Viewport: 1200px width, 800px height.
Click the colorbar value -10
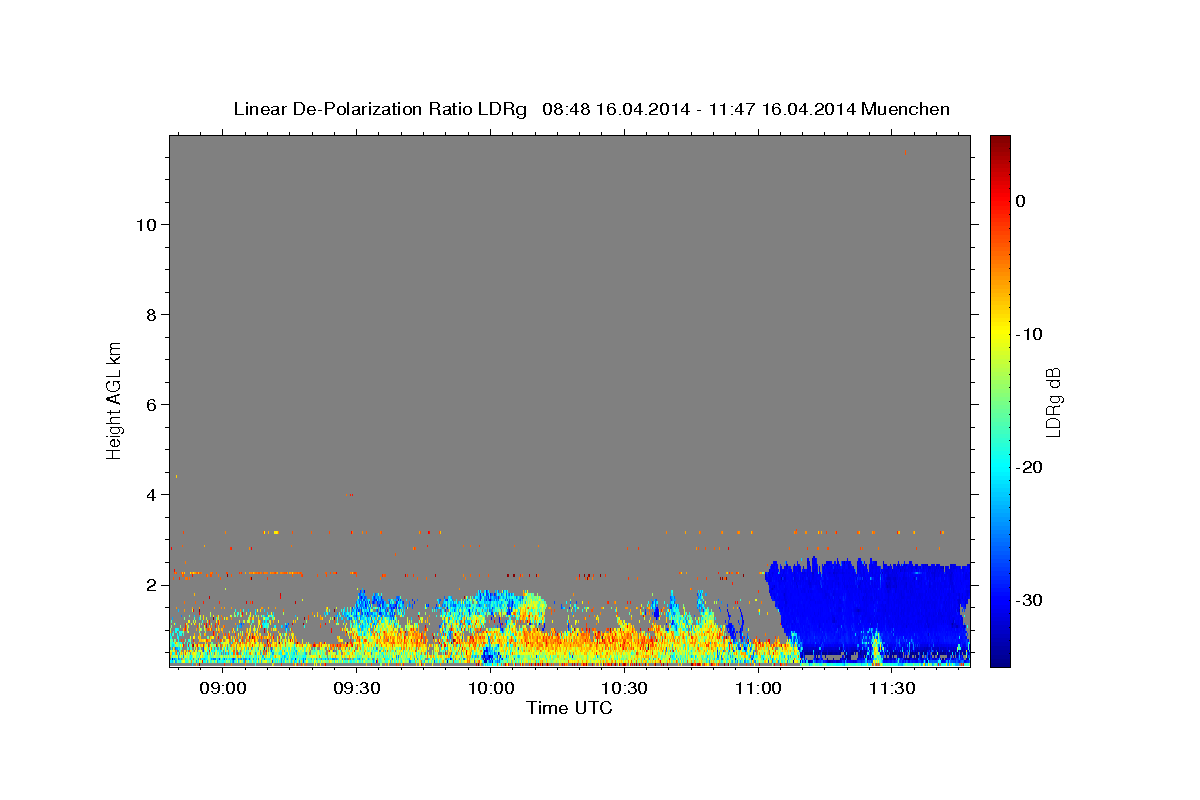tap(1030, 334)
